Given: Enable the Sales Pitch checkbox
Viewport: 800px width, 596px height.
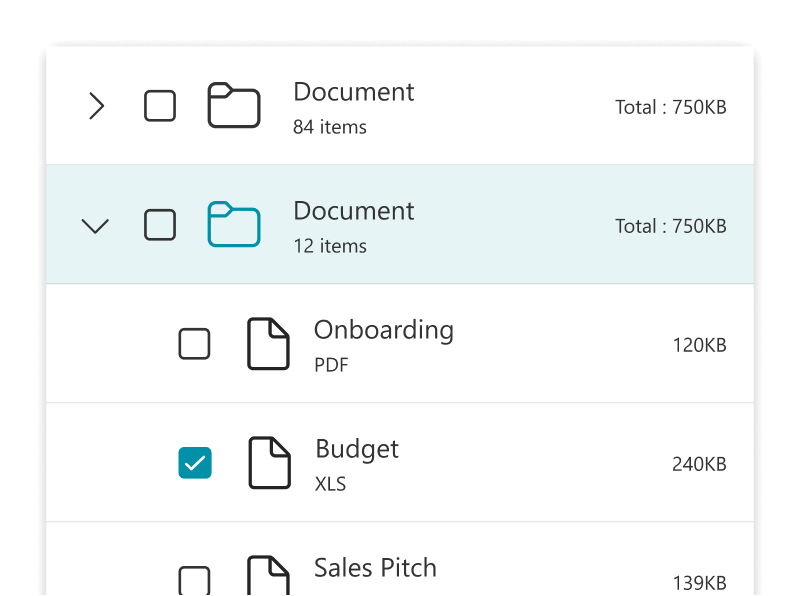Looking at the screenshot, I should pyautogui.click(x=194, y=581).
